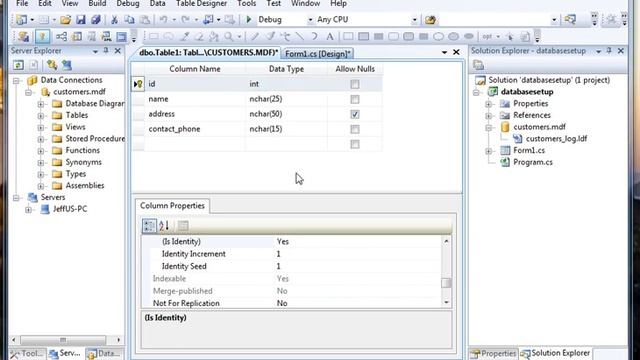Switch to the Form1.cs [Design] tab
Screen dimensions: 640x360
(x=318, y=53)
